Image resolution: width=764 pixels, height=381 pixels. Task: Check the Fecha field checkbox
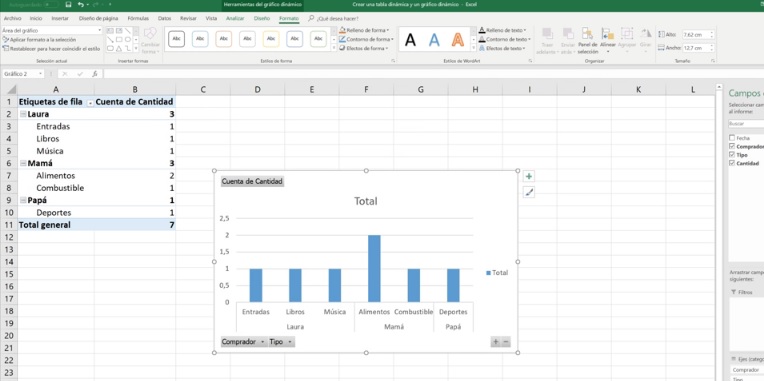click(732, 138)
